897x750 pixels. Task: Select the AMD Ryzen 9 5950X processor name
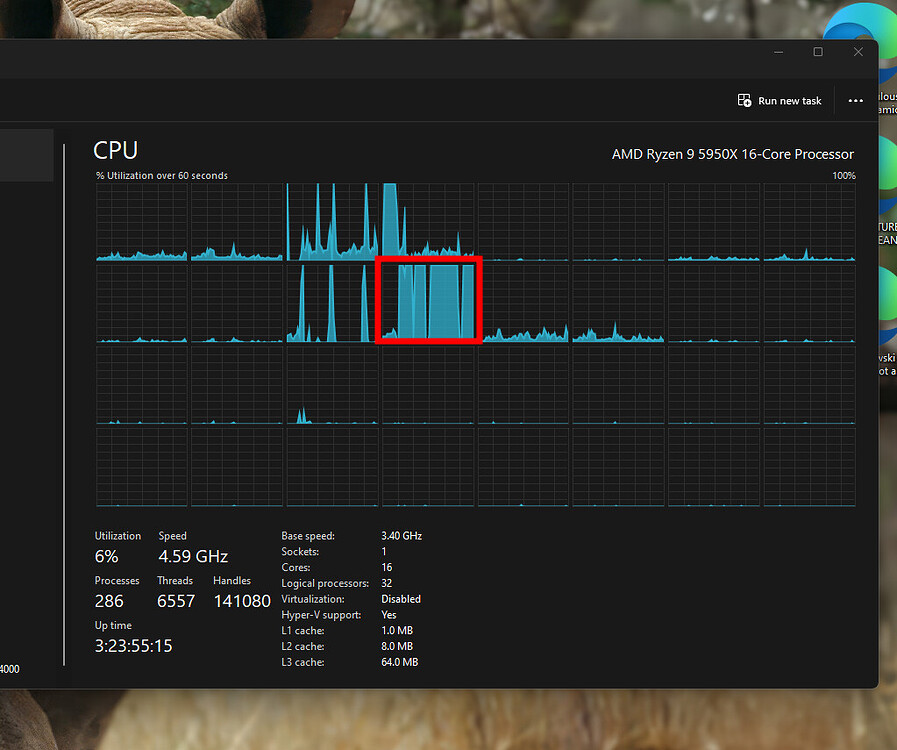point(733,154)
